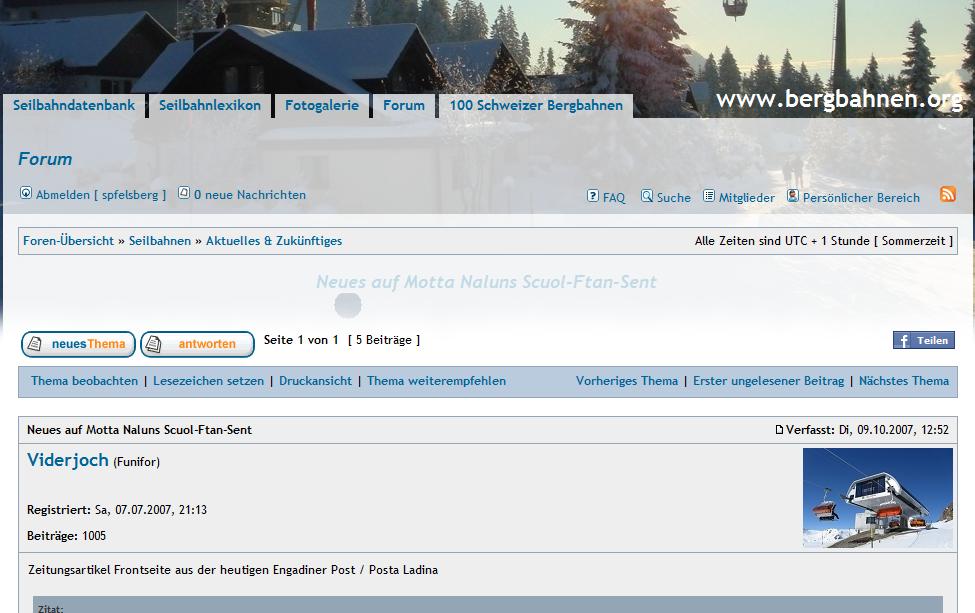This screenshot has height=613, width=975.
Task: Click the Suche magnifier icon
Action: point(647,196)
